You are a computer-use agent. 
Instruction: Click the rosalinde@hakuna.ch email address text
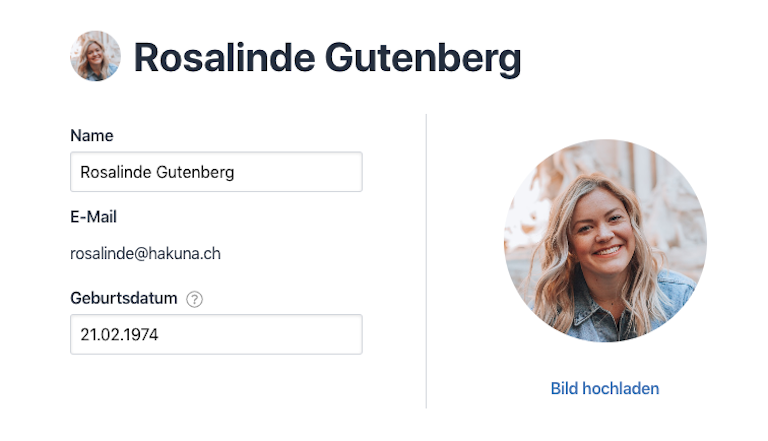coord(145,253)
